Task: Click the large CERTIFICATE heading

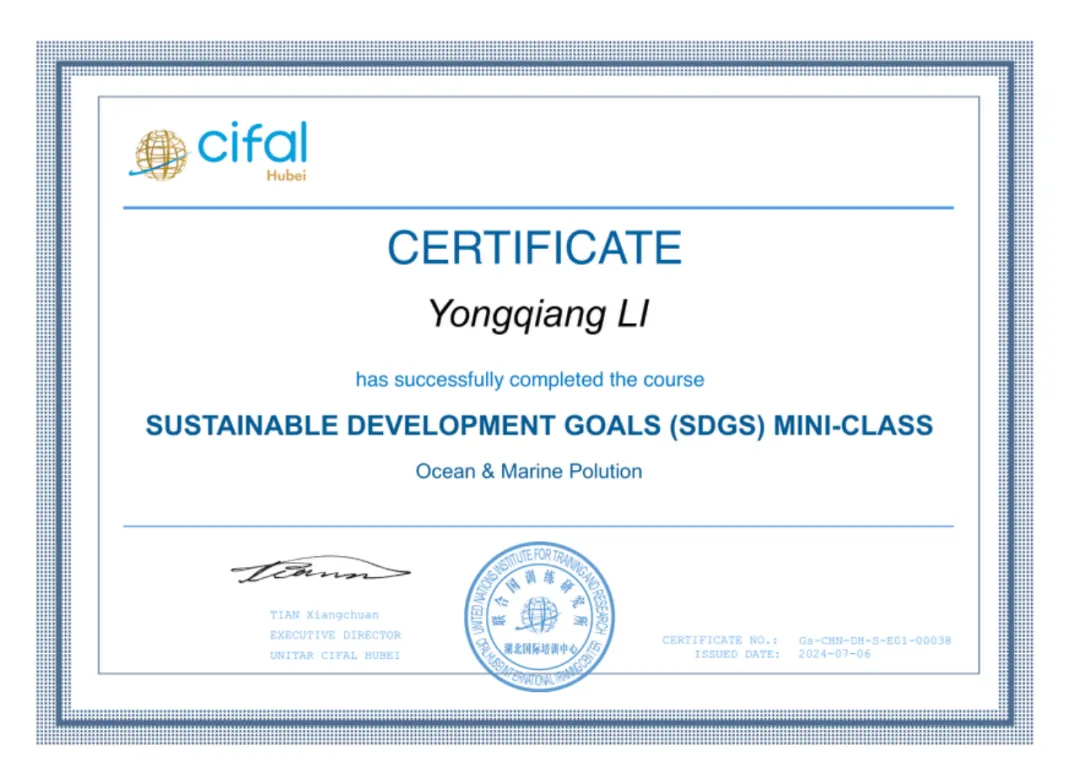Action: pos(535,248)
